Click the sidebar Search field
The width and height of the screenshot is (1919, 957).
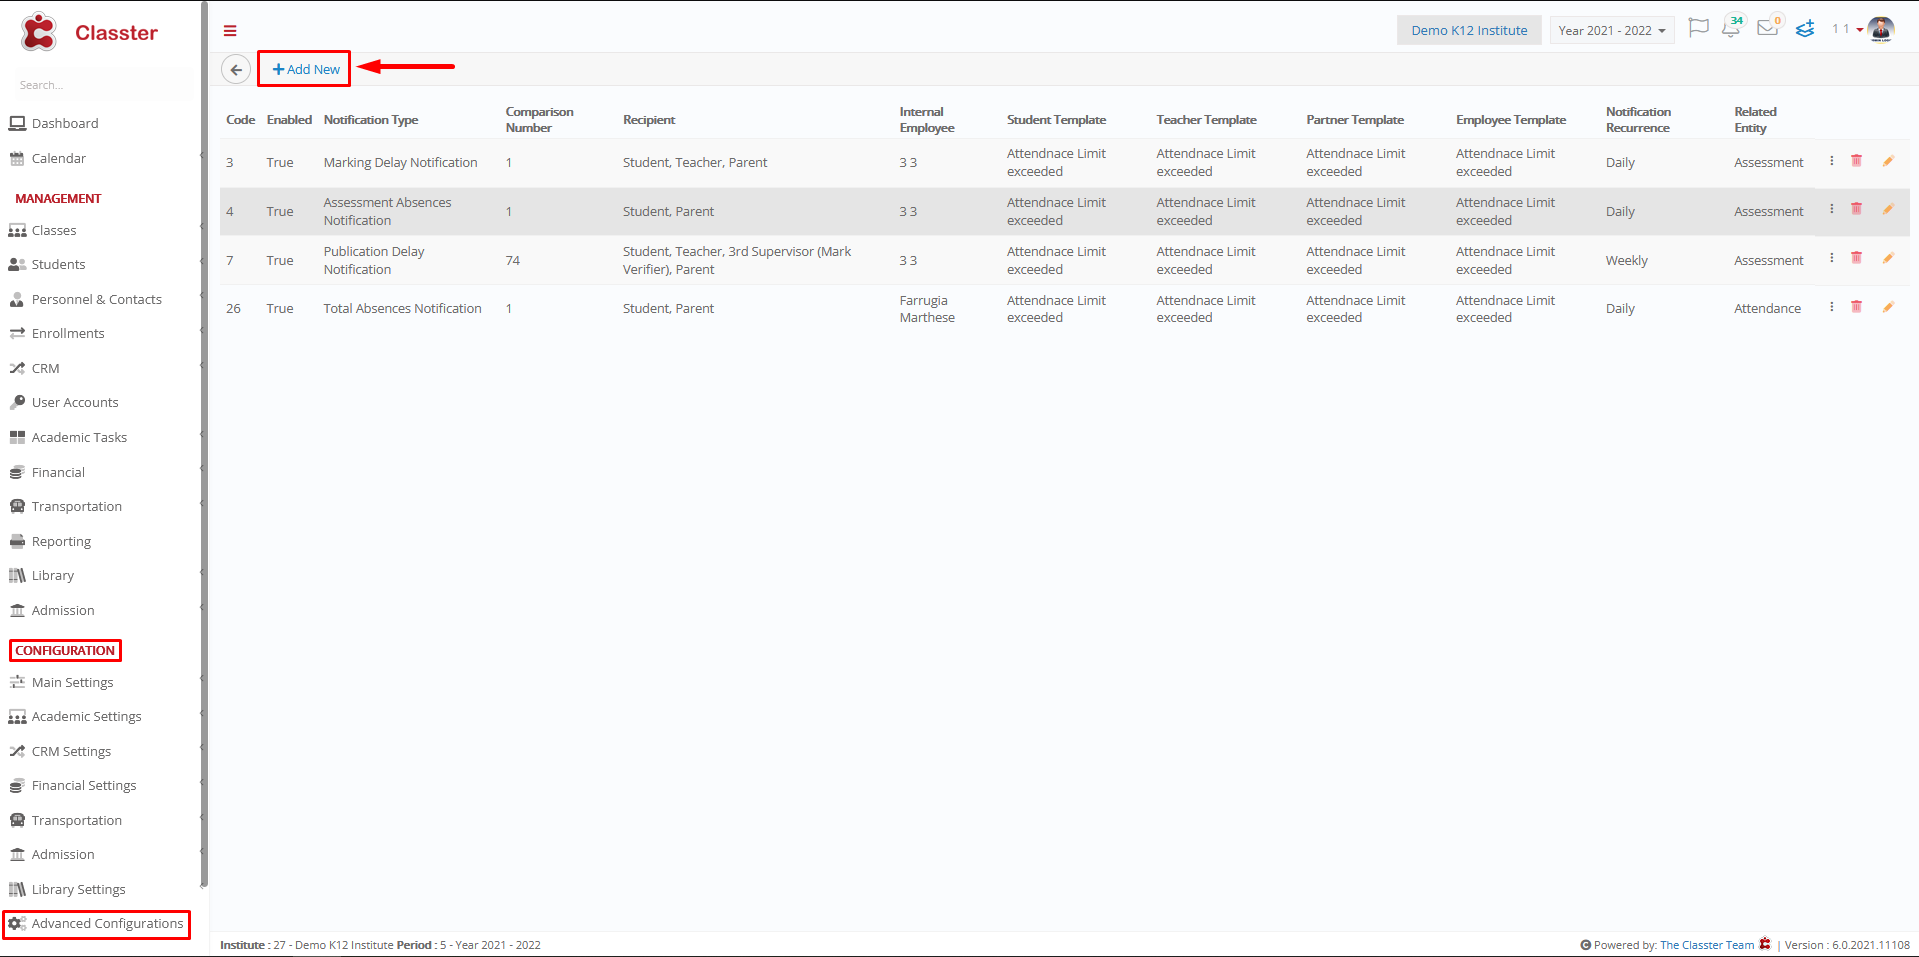point(100,85)
